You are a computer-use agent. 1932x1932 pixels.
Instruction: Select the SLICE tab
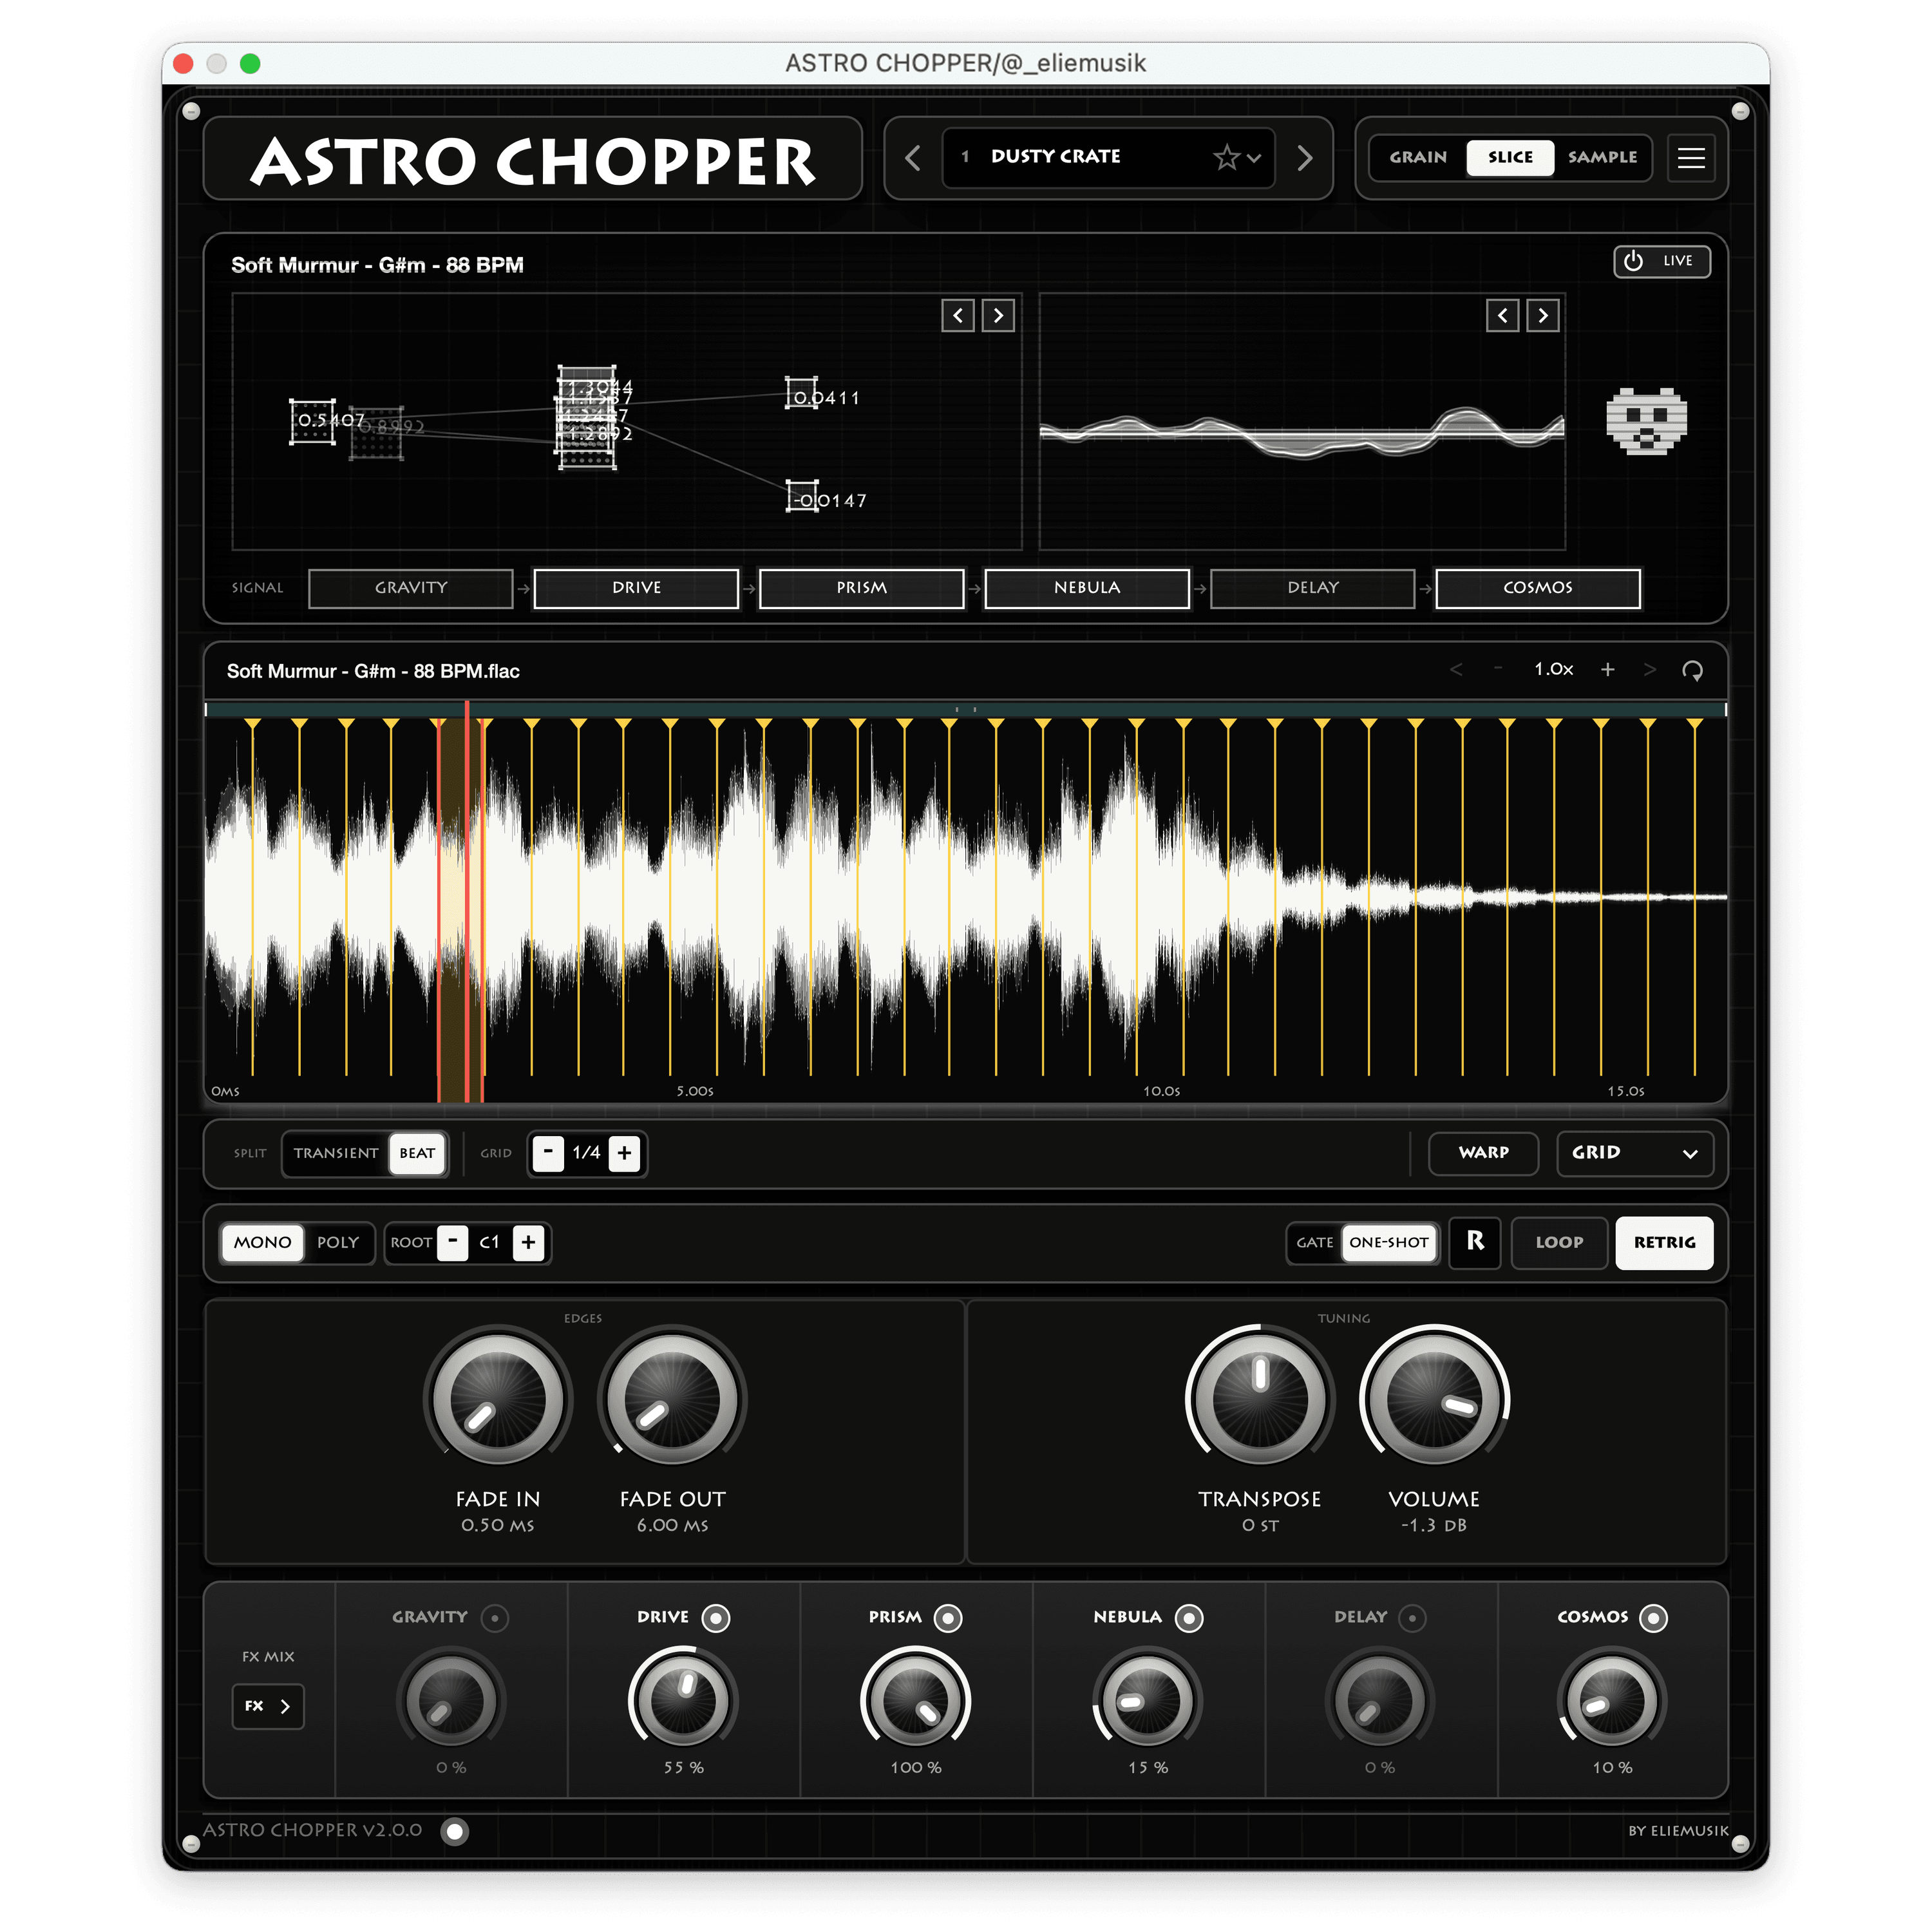pyautogui.click(x=1510, y=157)
